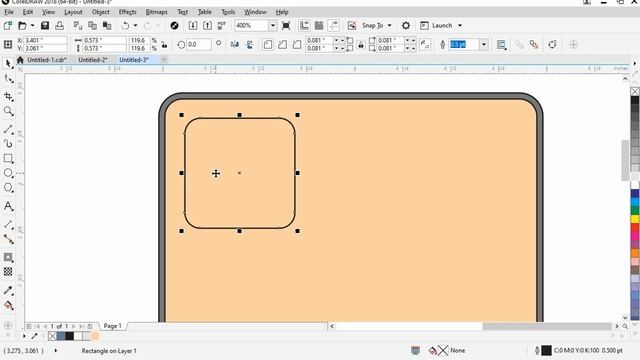Click the peach swatch in document palette
Screen dimensions: 640x360
pyautogui.click(x=95, y=336)
